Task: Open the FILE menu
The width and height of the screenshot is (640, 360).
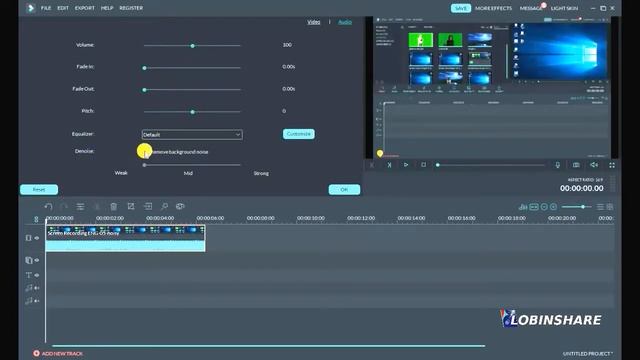Action: (x=46, y=8)
